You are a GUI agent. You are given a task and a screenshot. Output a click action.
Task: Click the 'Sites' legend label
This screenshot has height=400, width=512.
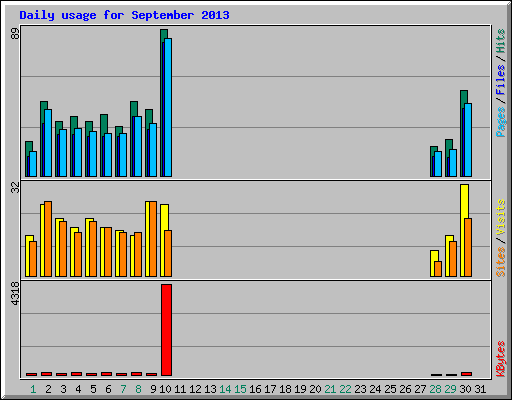(500, 262)
